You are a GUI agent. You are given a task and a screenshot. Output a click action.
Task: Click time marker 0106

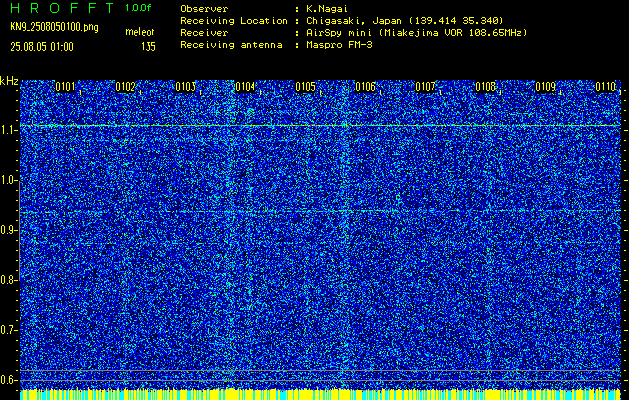coord(365,87)
